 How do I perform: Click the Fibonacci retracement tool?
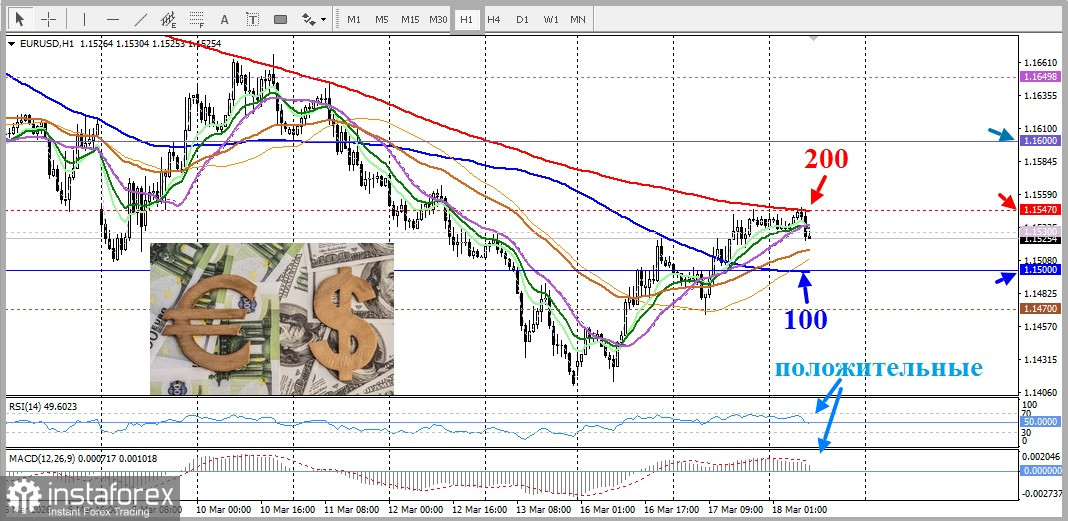click(196, 19)
